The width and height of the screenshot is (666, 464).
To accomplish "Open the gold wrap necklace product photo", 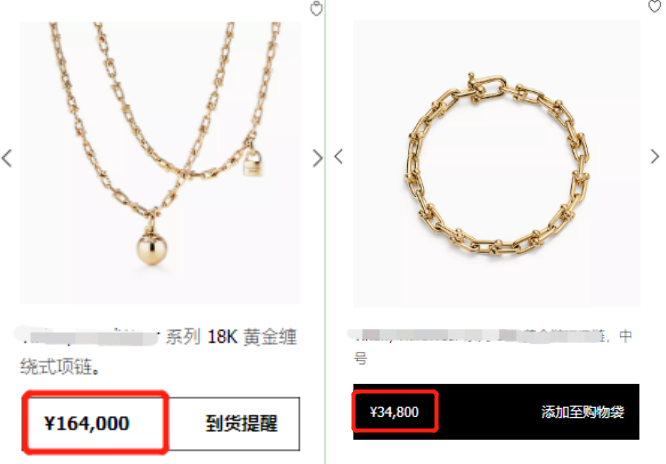I will tap(160, 163).
